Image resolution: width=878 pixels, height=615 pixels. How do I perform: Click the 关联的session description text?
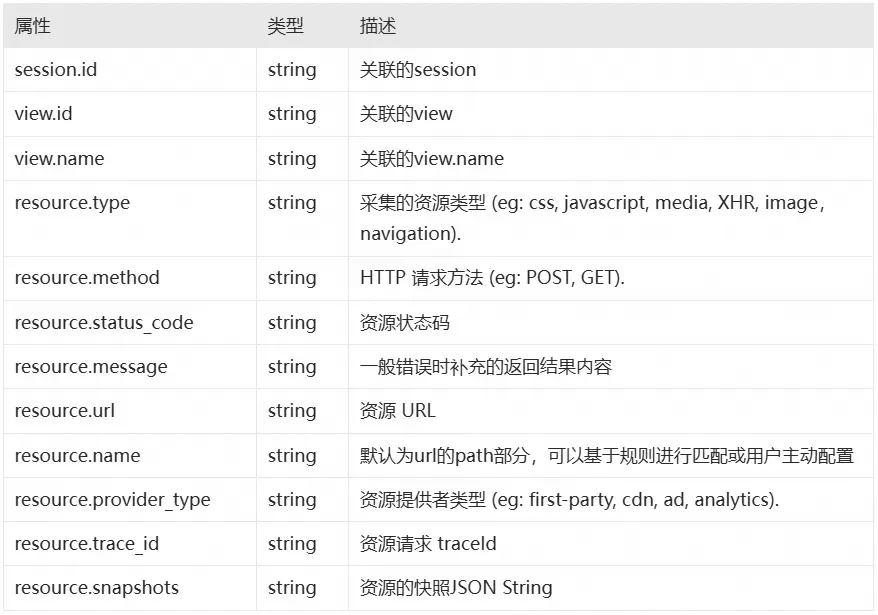point(418,70)
